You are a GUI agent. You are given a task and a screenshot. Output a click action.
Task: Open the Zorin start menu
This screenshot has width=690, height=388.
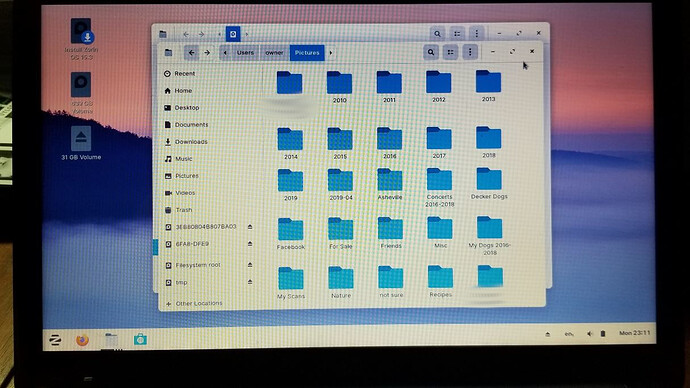[x=55, y=340]
